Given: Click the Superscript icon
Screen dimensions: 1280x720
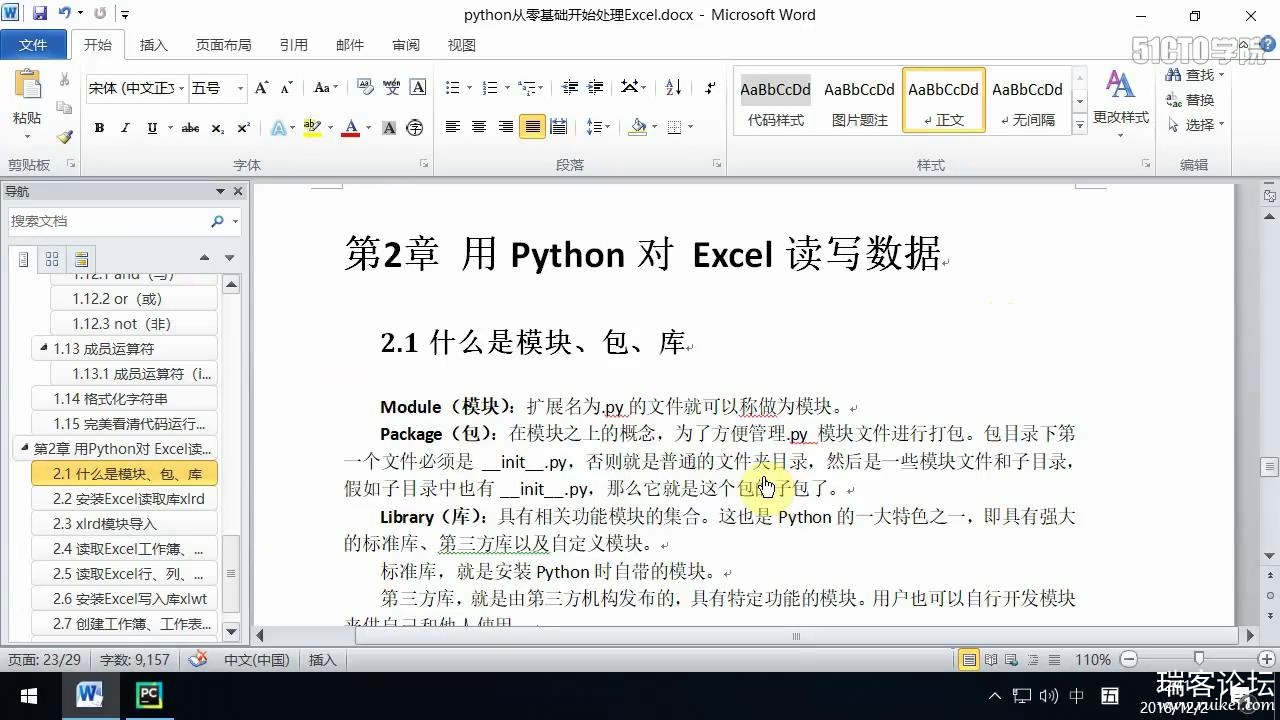Looking at the screenshot, I should pos(243,128).
